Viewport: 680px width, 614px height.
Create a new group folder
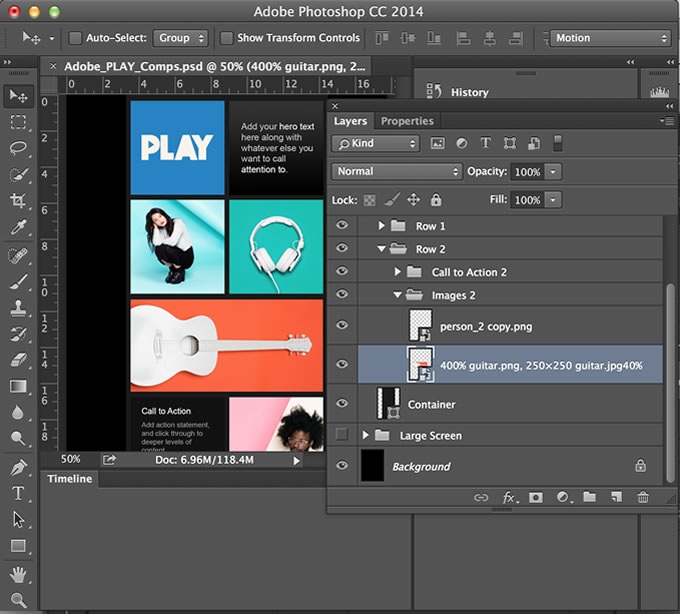click(589, 497)
